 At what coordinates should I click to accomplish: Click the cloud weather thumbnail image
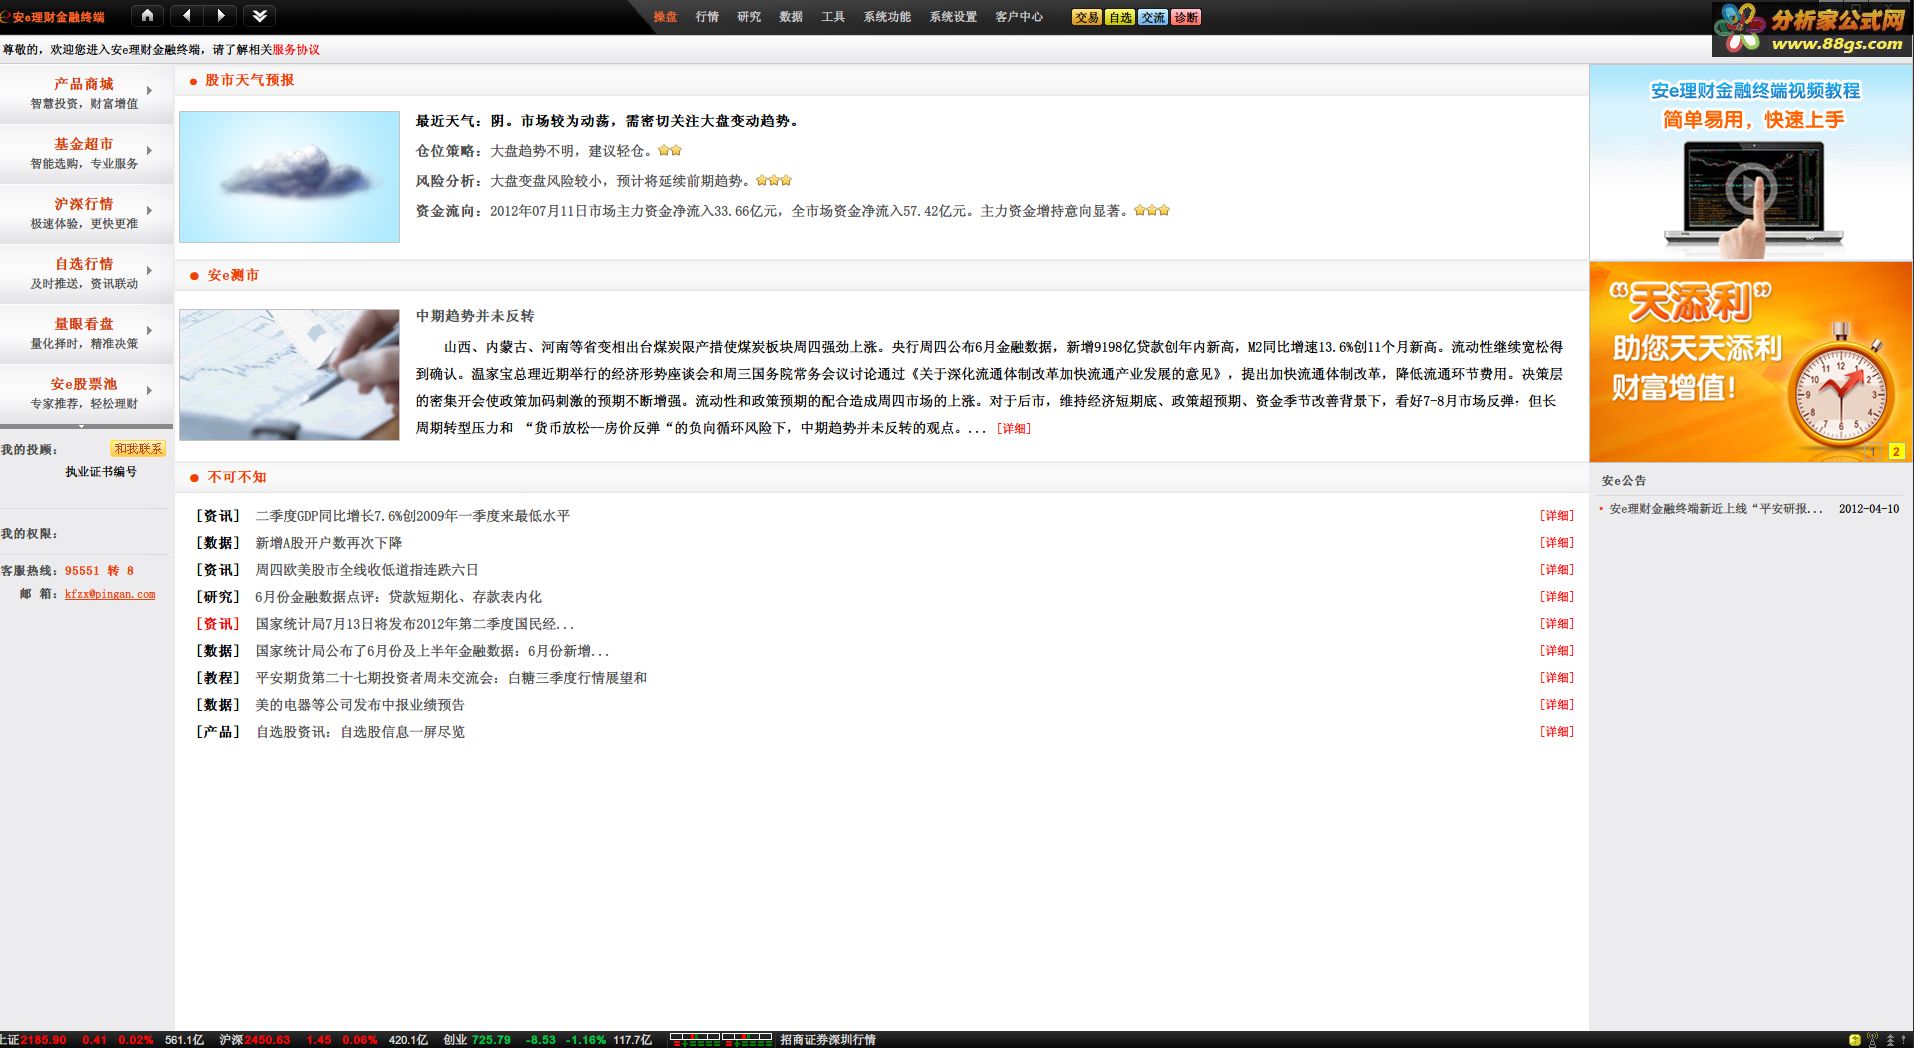[289, 177]
